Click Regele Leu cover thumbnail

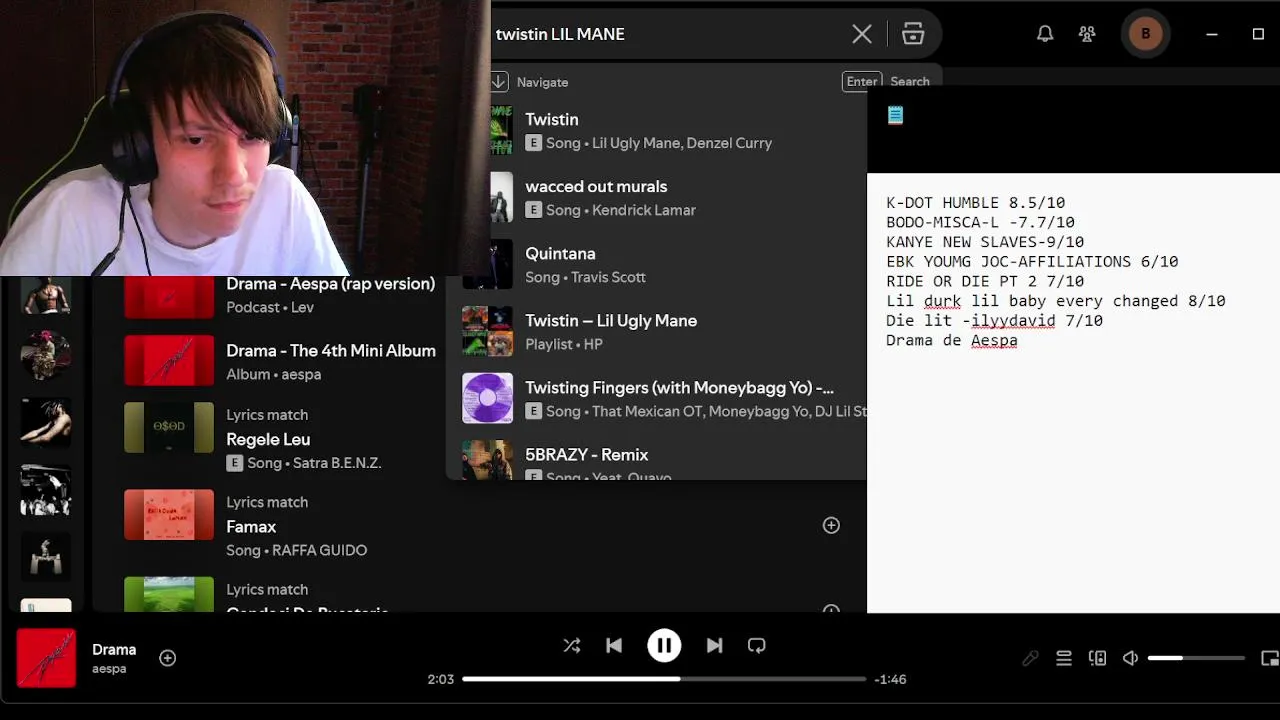click(169, 428)
